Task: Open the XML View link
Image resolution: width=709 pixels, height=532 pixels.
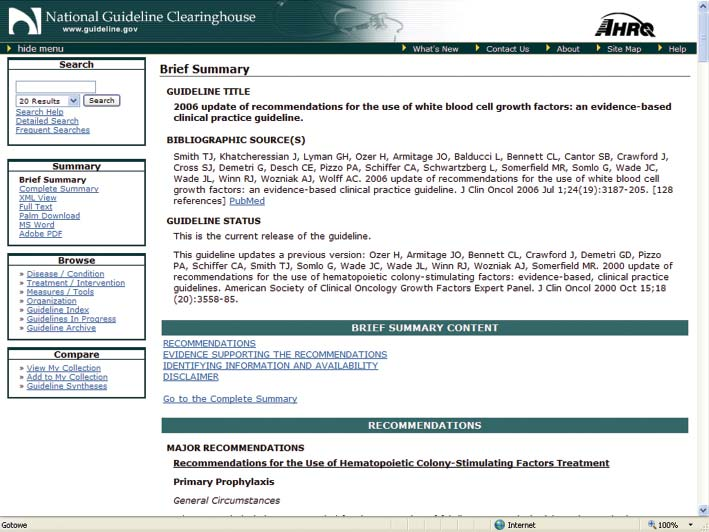Action: (38, 198)
